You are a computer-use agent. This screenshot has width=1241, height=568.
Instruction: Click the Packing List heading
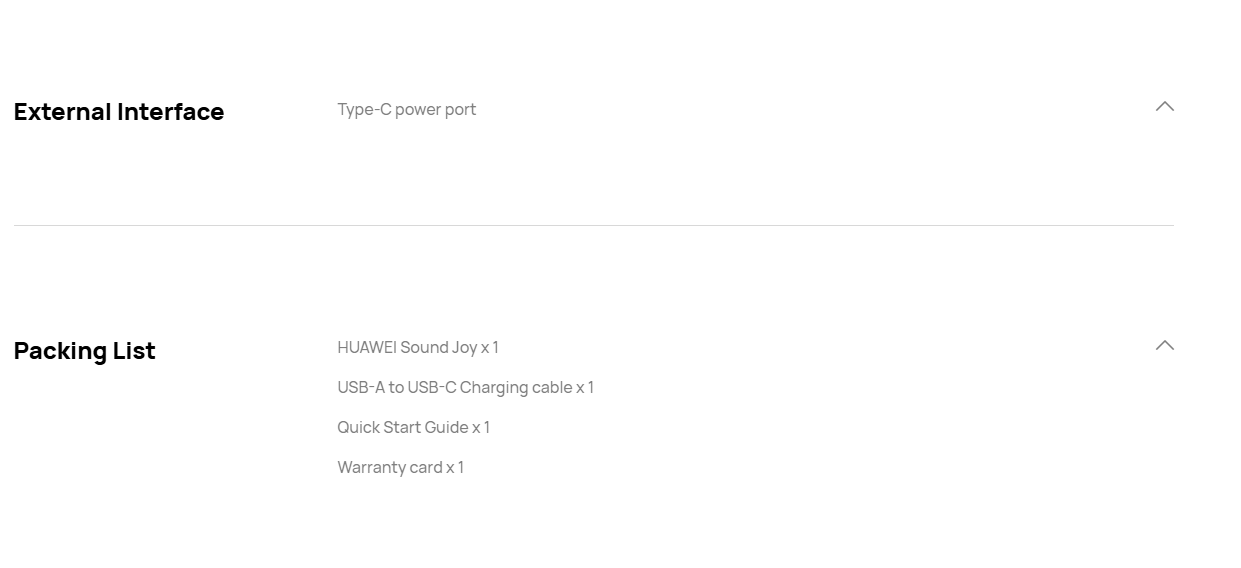pyautogui.click(x=85, y=351)
